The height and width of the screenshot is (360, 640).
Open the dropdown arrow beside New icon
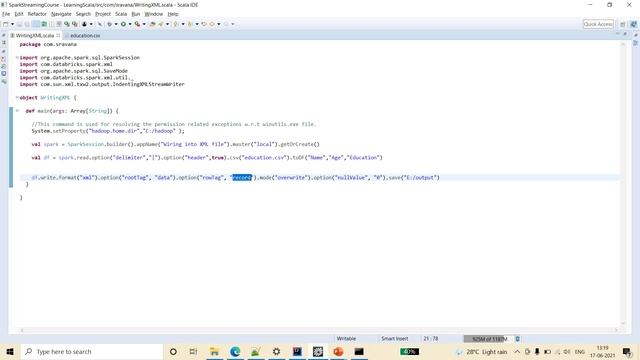point(12,24)
